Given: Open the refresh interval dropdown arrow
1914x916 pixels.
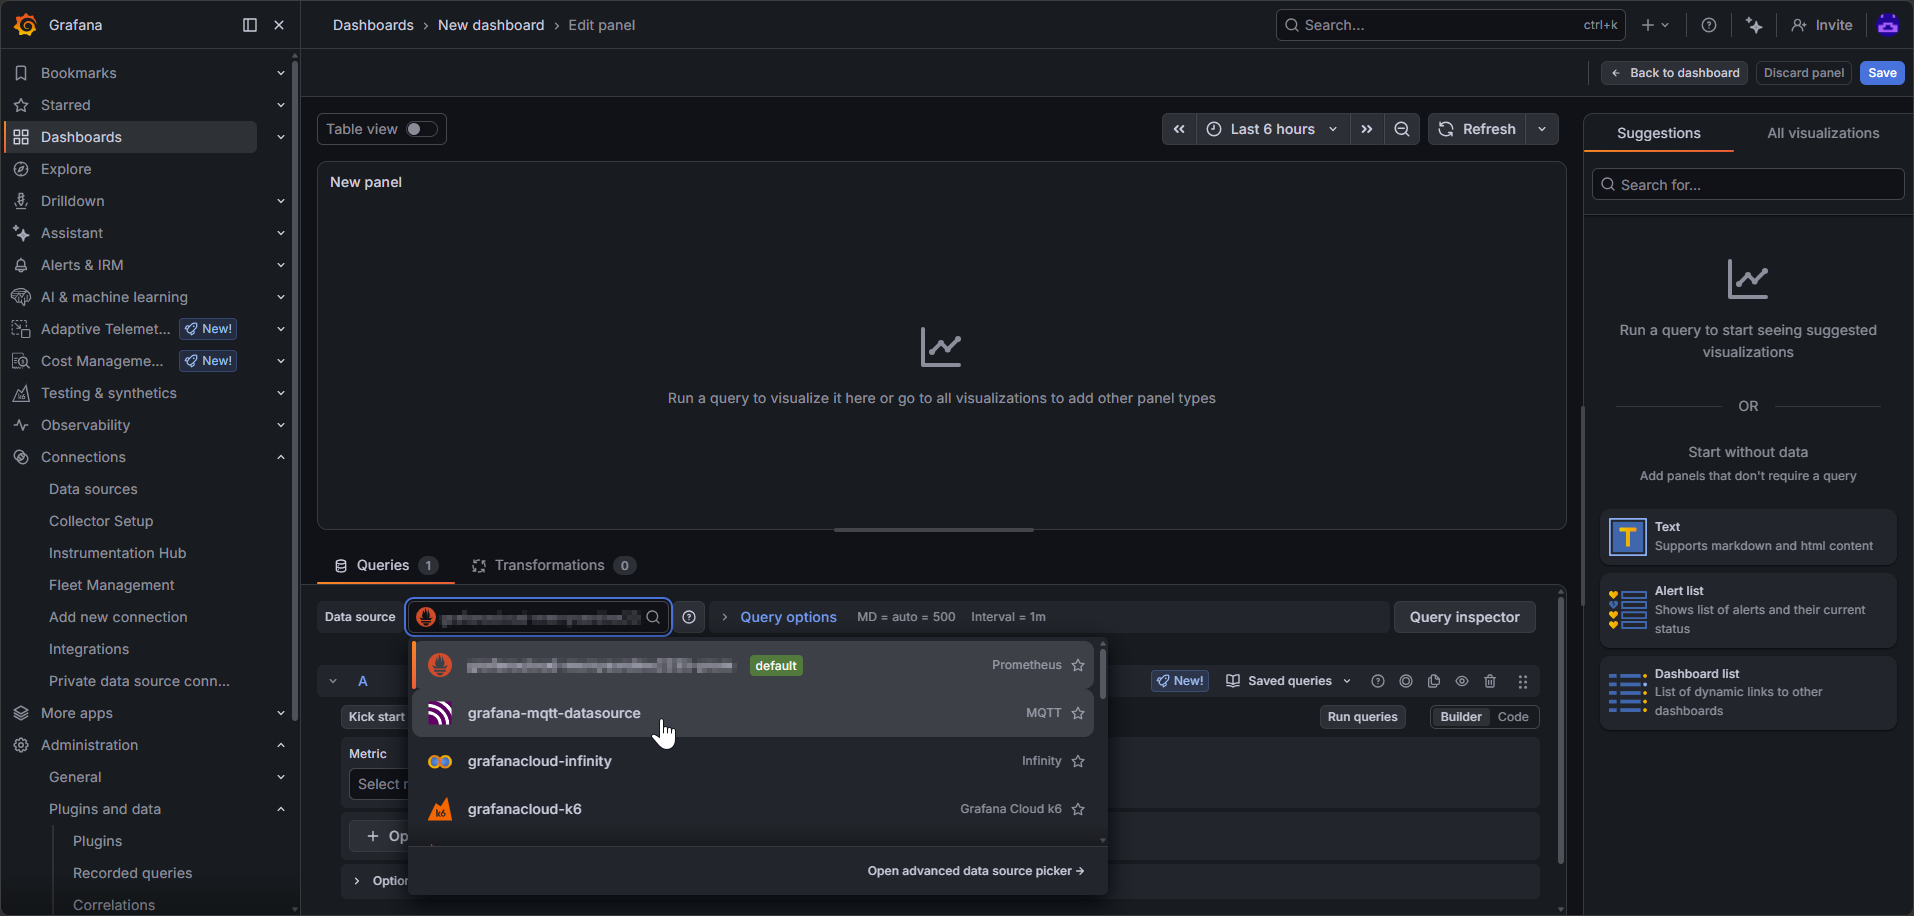Looking at the screenshot, I should click(1542, 129).
